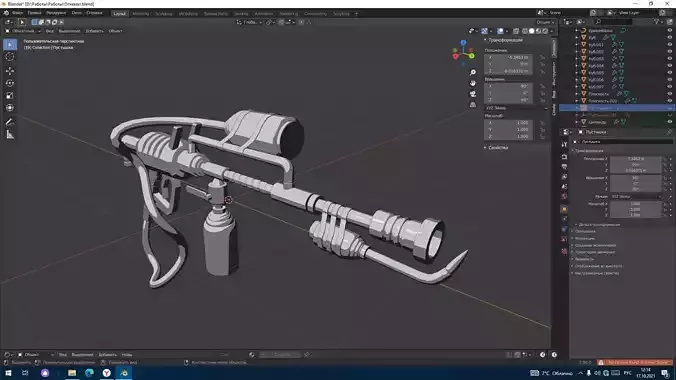Open the Output properties tab
Screen dimensions: 676x380
pos(564,166)
